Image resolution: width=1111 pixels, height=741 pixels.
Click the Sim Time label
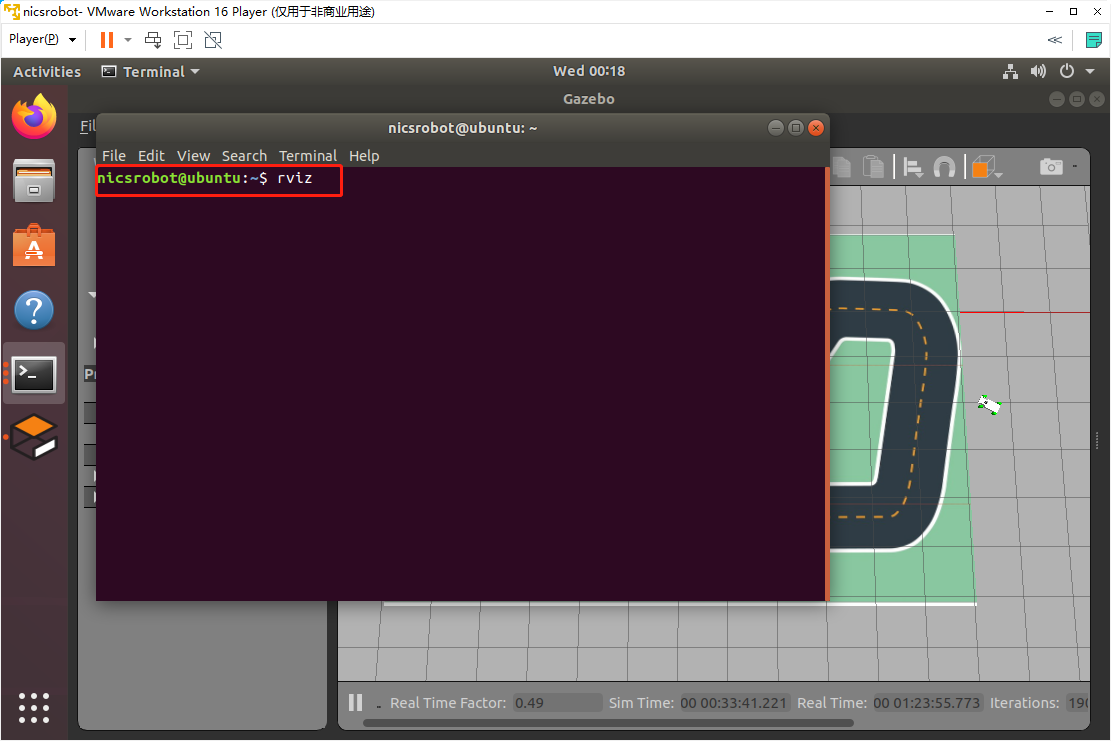click(641, 703)
